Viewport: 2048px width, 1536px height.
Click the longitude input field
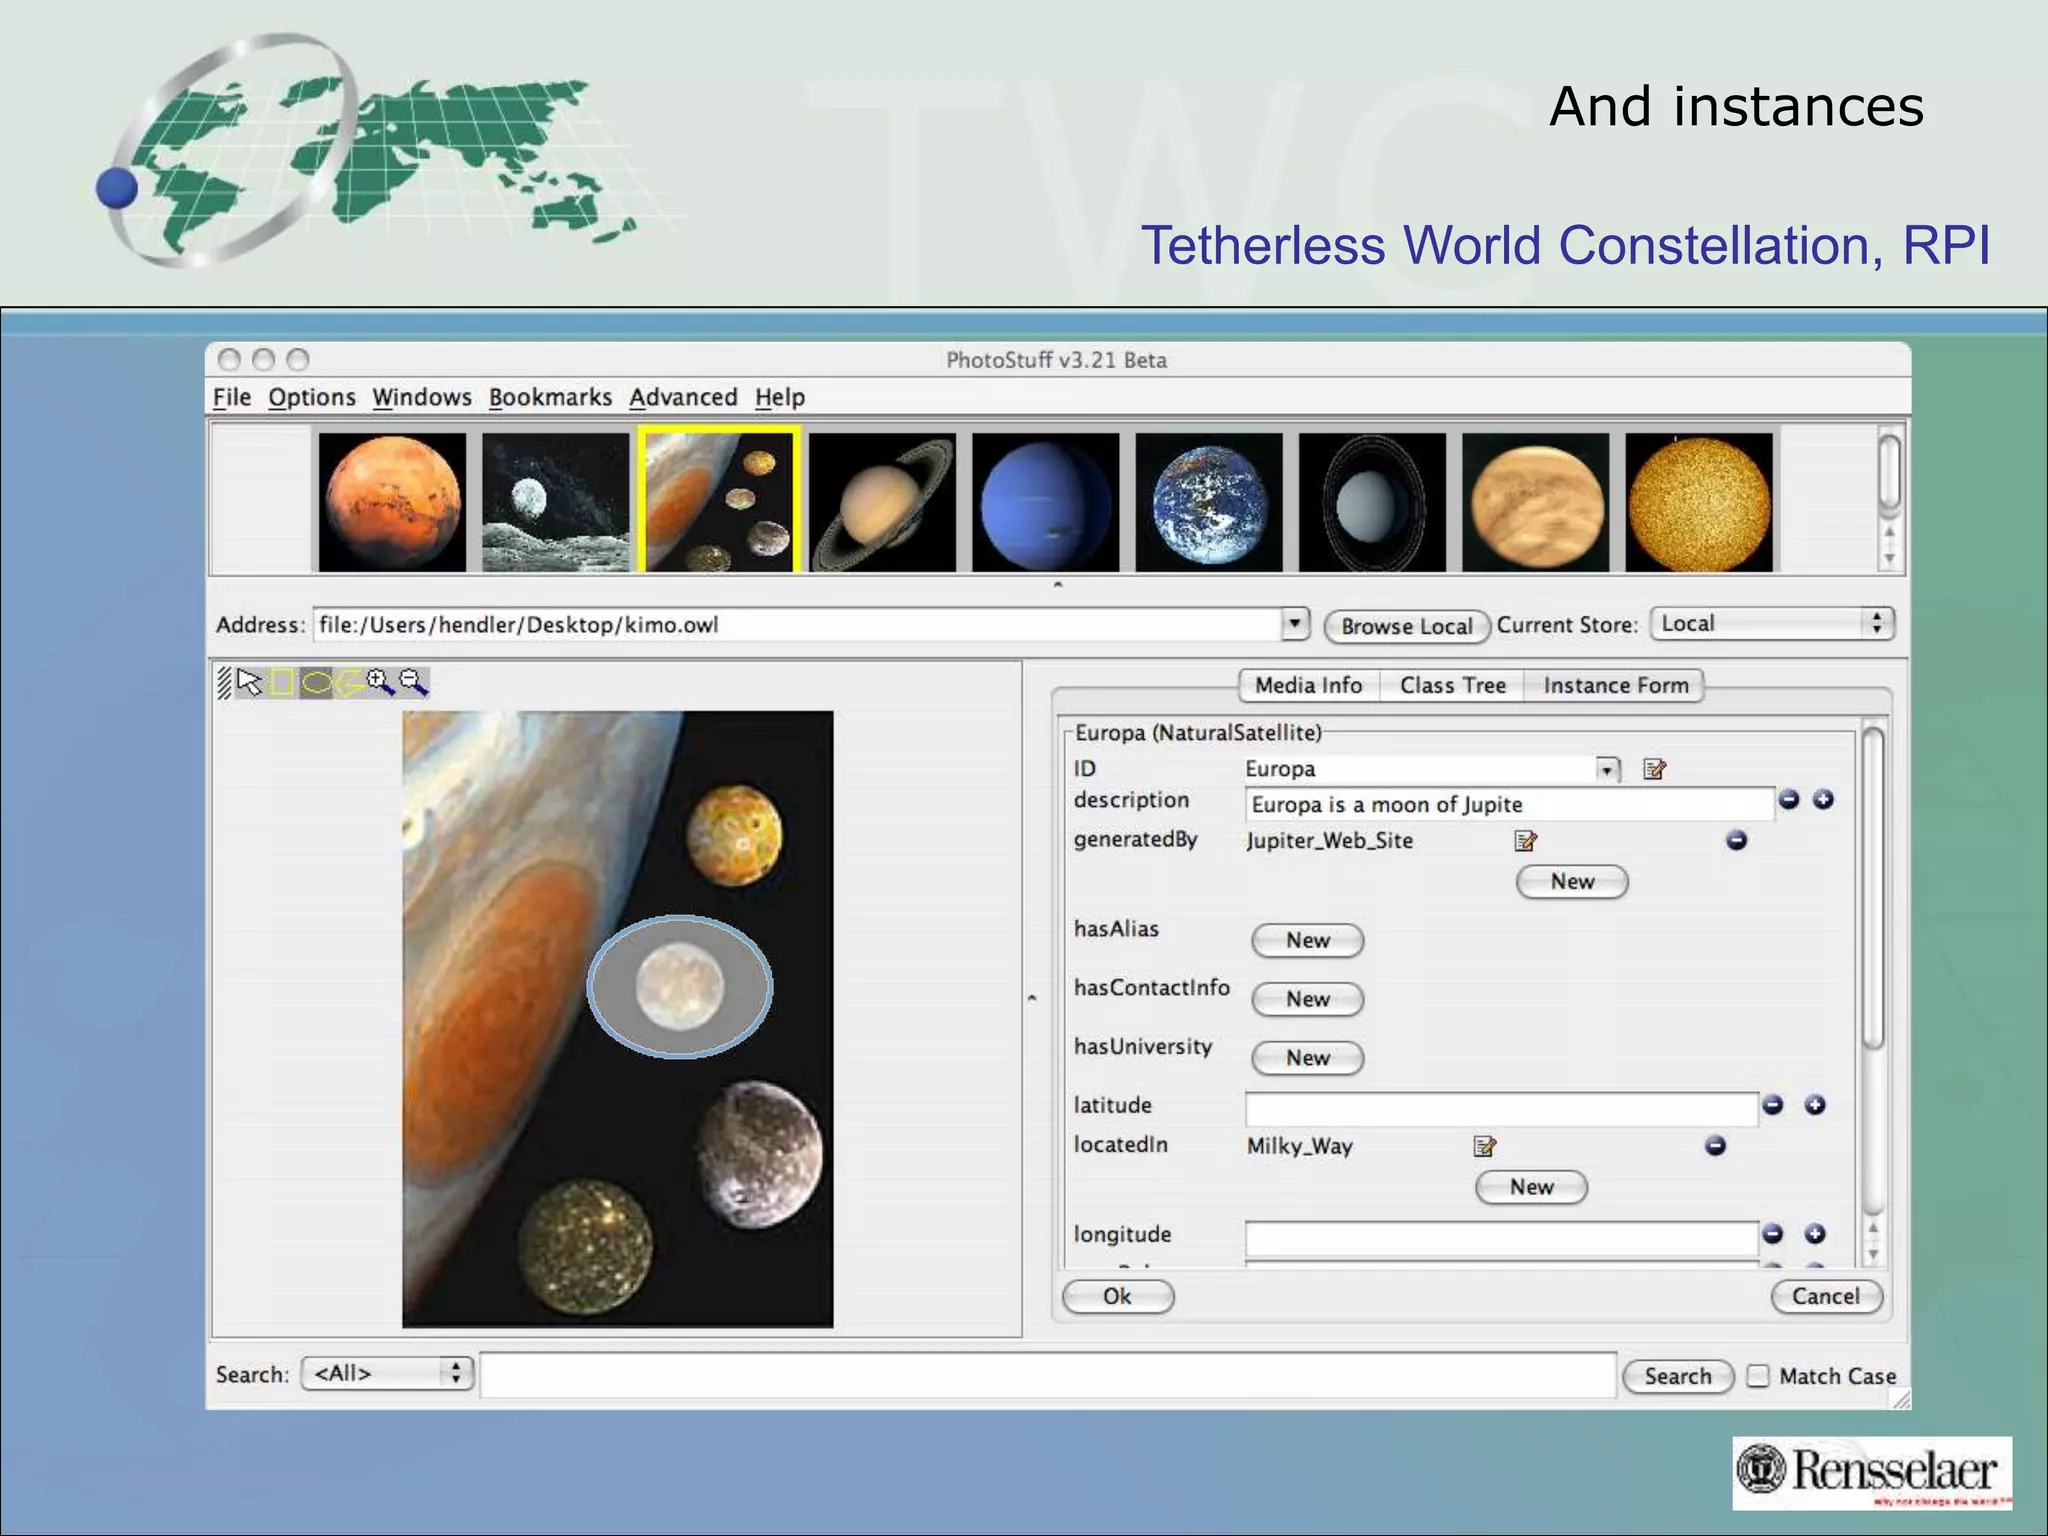click(1501, 1238)
